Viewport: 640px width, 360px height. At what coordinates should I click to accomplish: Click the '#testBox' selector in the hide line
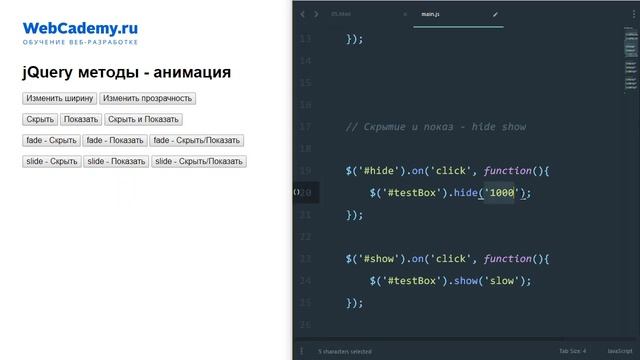(x=412, y=193)
